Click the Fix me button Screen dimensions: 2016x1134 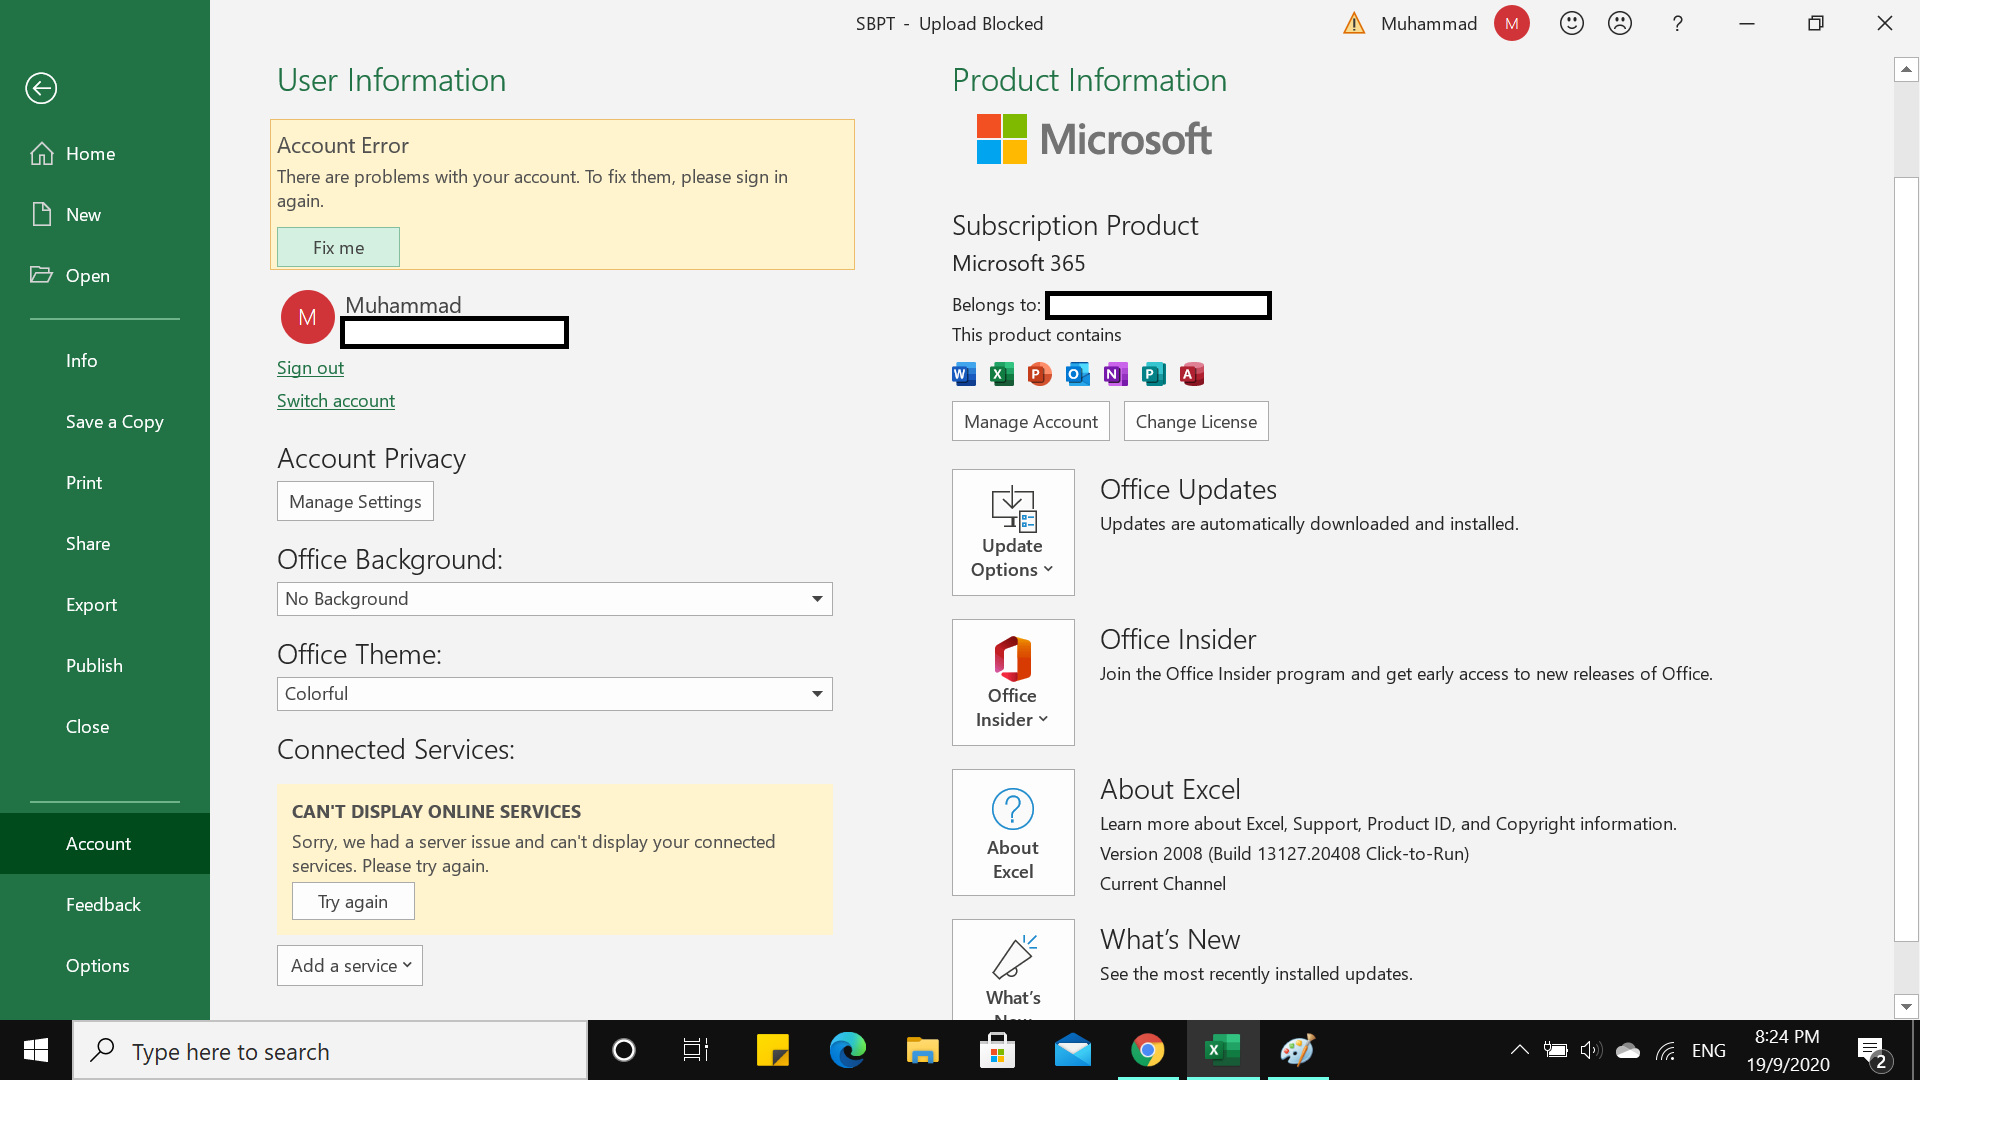click(x=338, y=247)
